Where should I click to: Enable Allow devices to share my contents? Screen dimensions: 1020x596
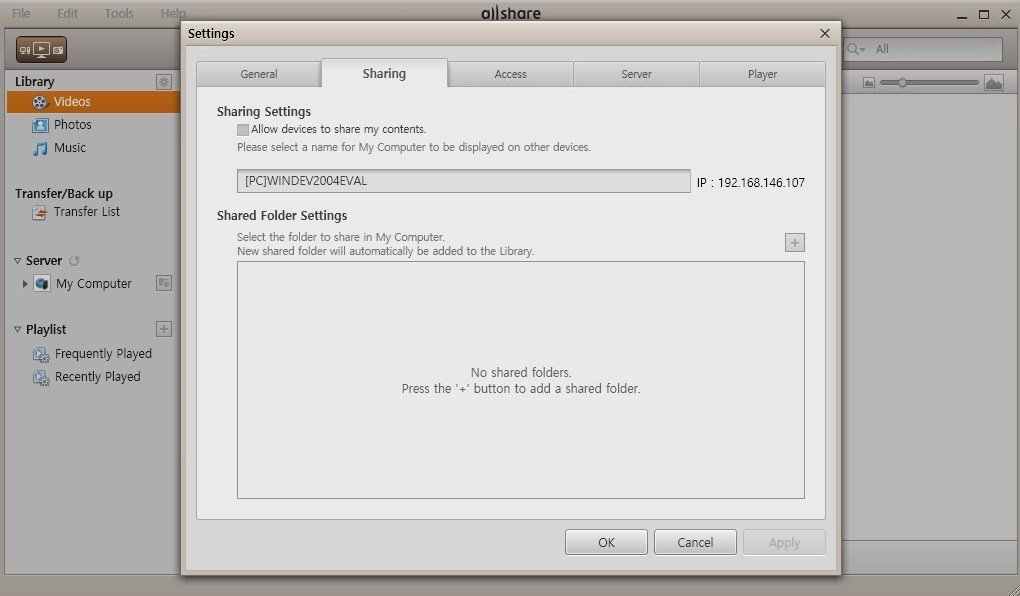tap(243, 129)
